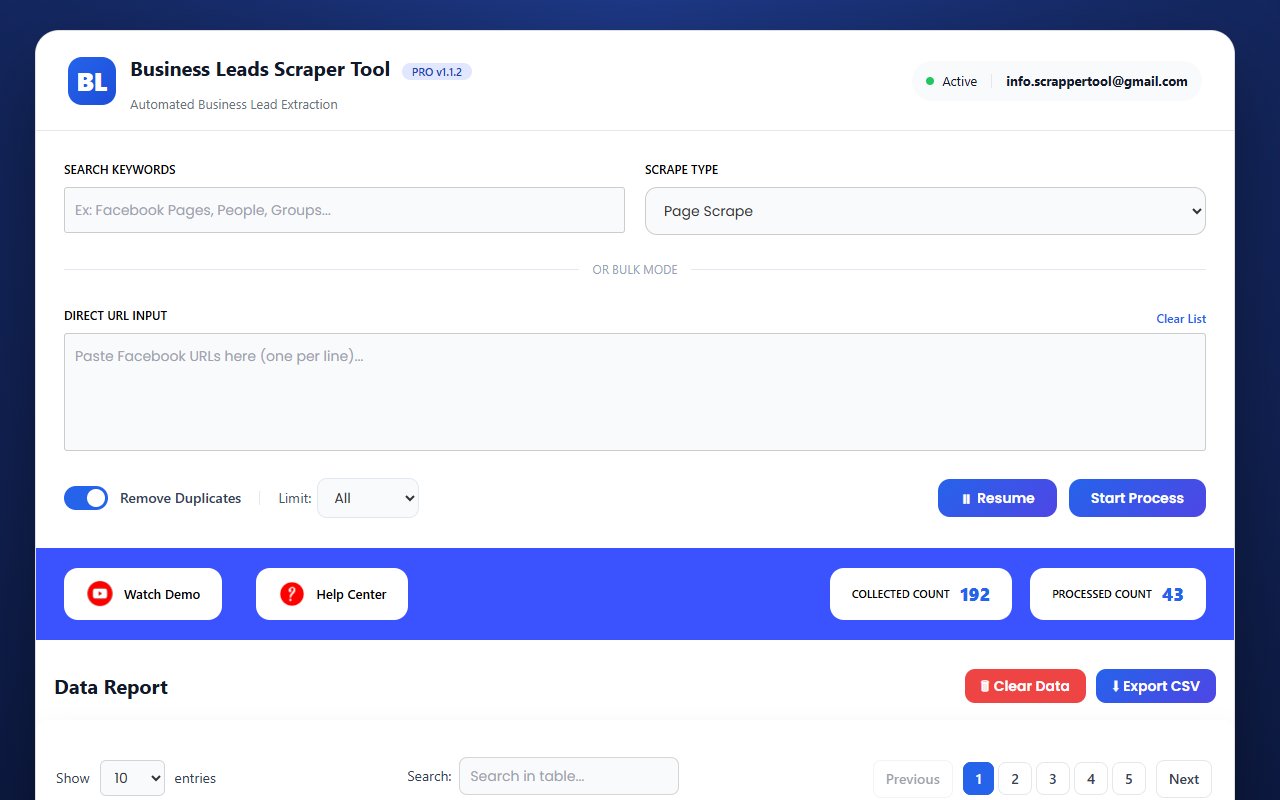1280x800 pixels.
Task: Click the Processed Count 43 card
Action: [x=1118, y=594]
